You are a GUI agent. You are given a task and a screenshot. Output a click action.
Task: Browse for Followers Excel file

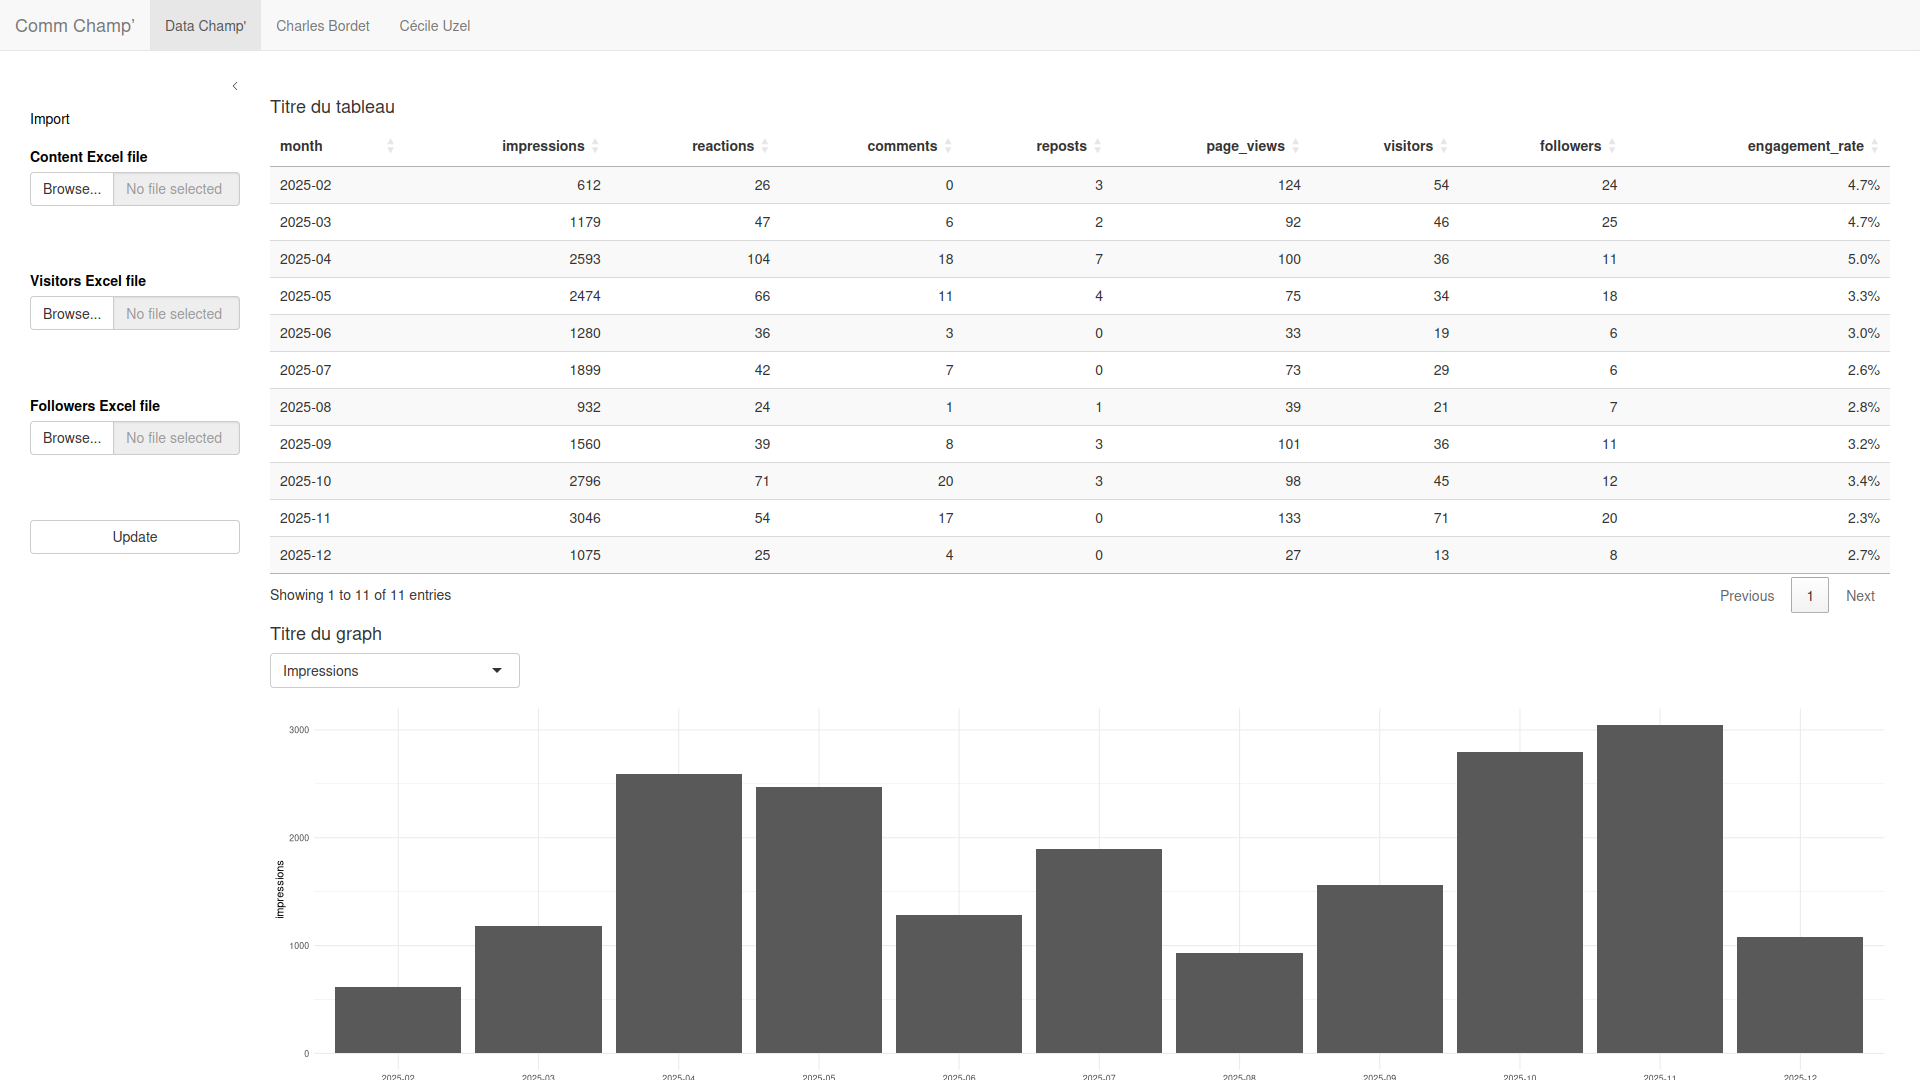point(72,438)
